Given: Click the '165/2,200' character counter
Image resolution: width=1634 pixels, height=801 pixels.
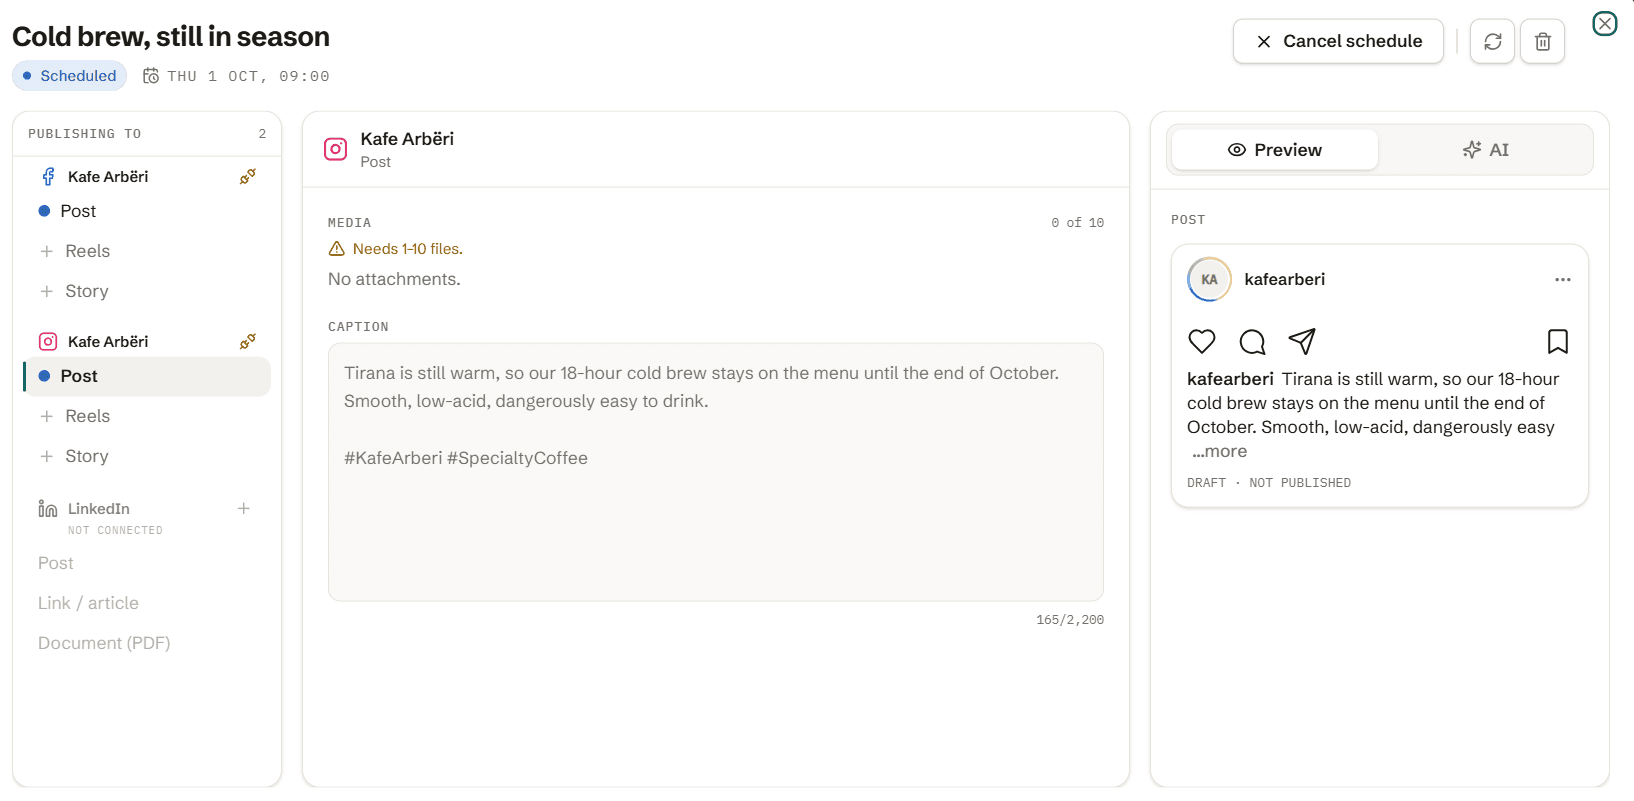Looking at the screenshot, I should click(x=1070, y=620).
